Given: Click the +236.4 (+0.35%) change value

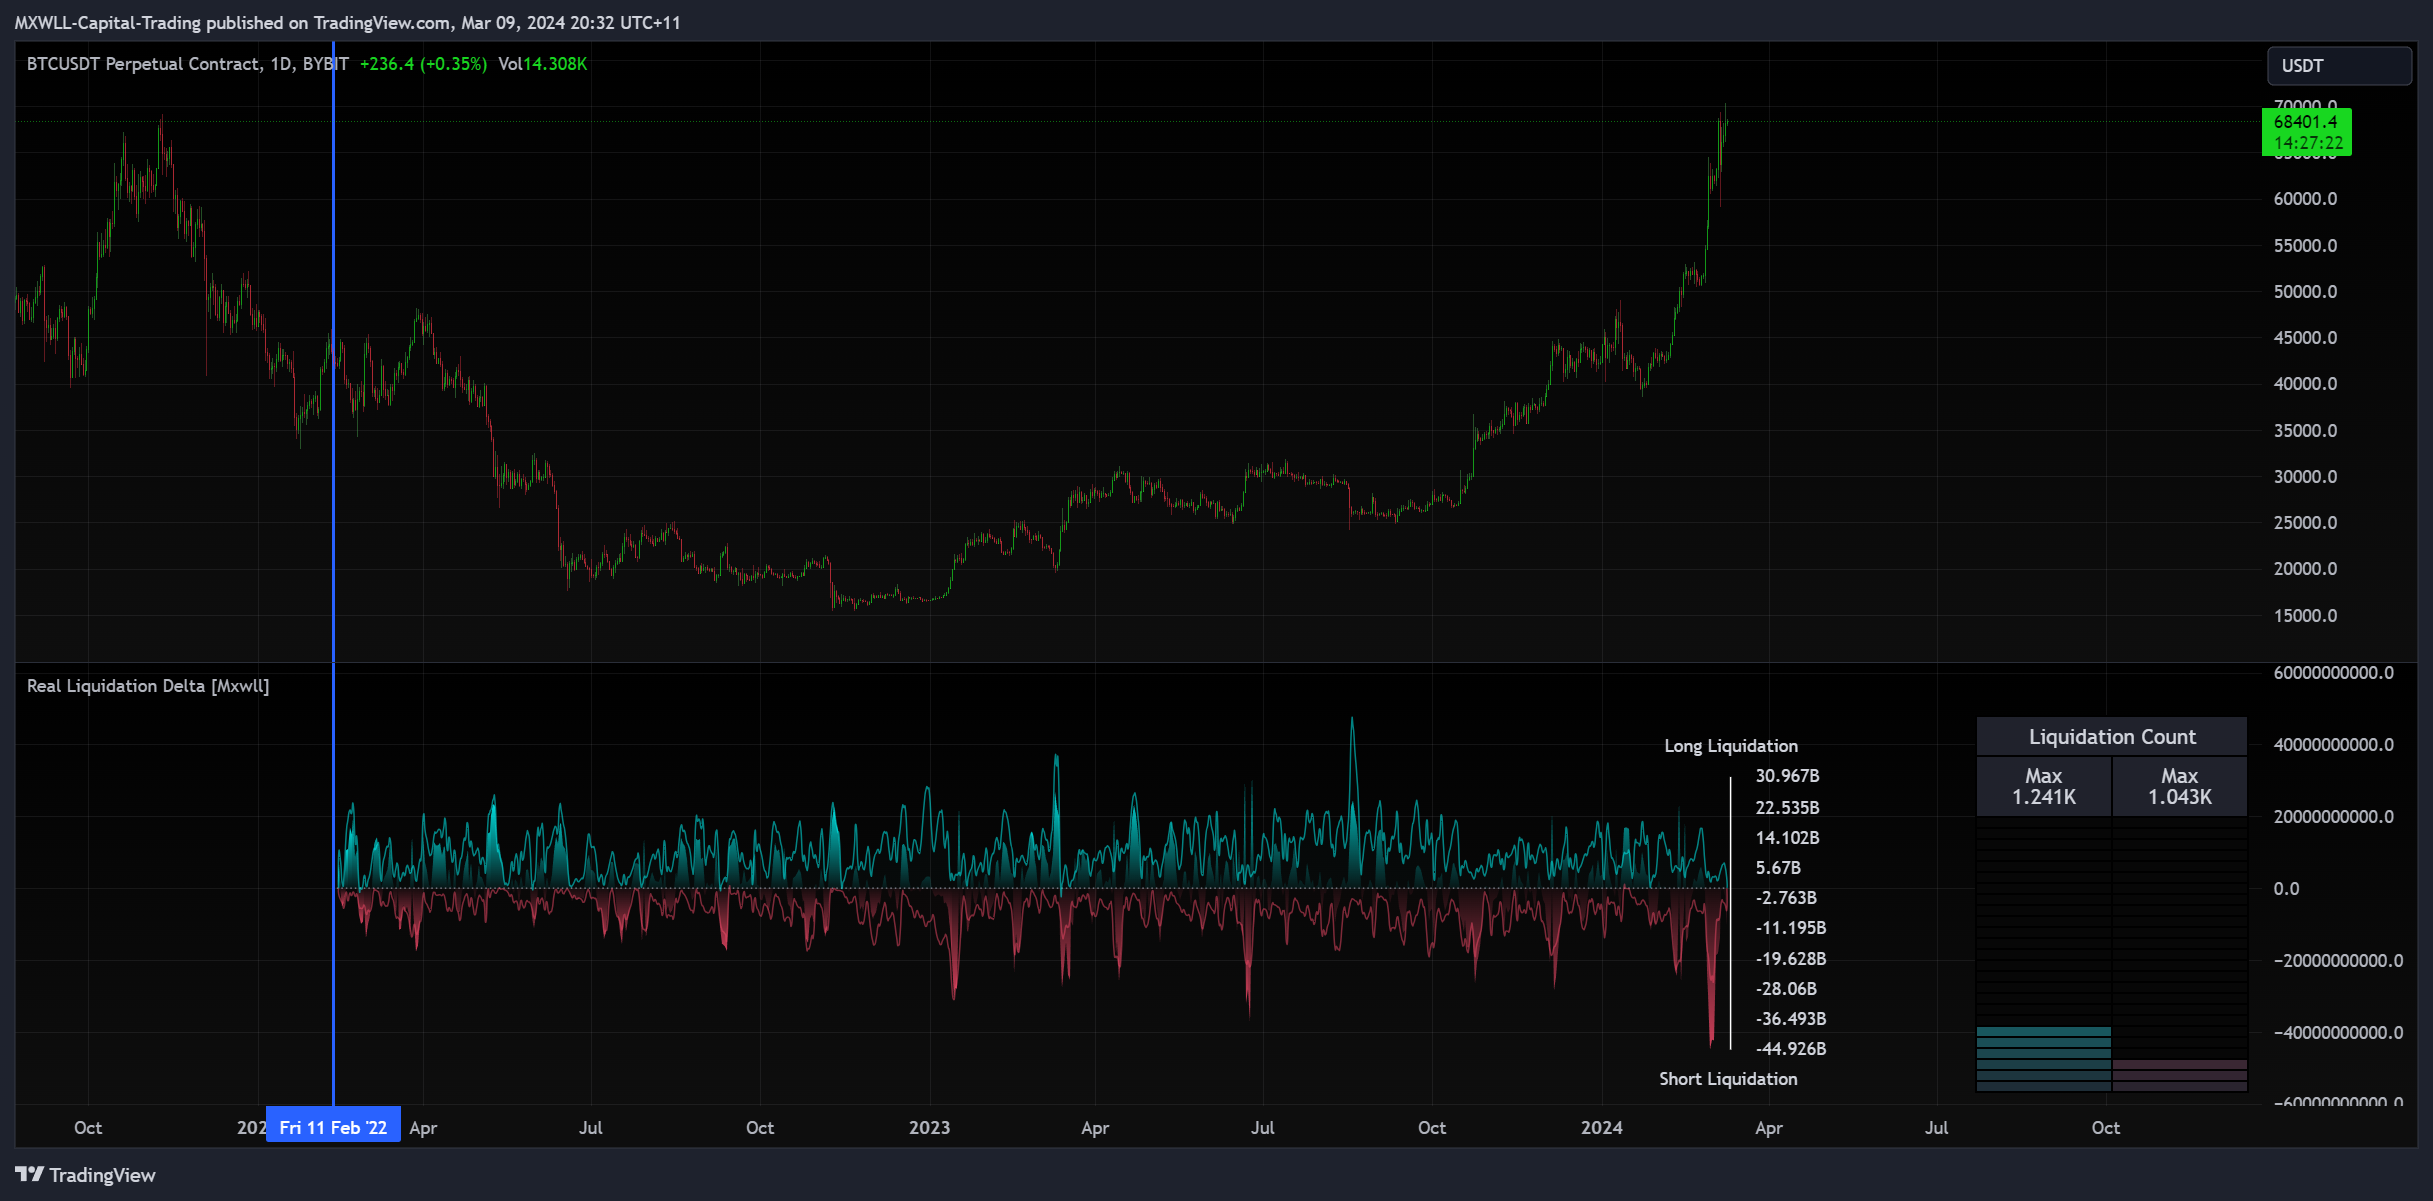Looking at the screenshot, I should point(423,64).
